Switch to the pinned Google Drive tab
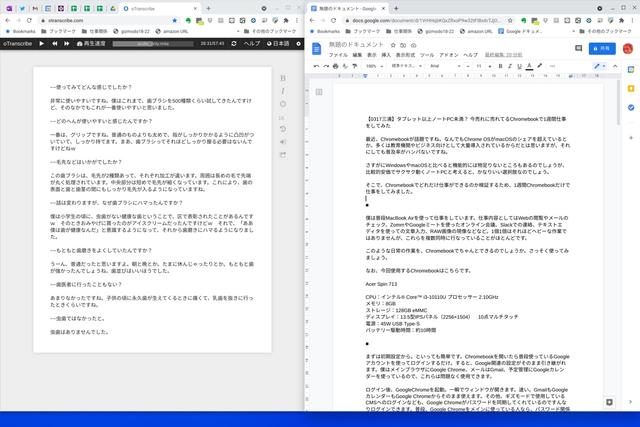This screenshot has width=640, height=427. 112,8
